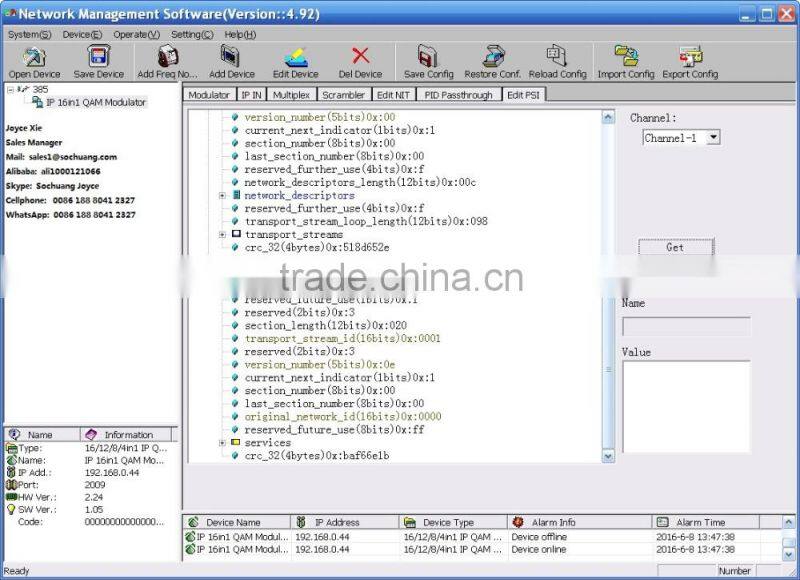Click the Reload Config icon

[x=557, y=57]
